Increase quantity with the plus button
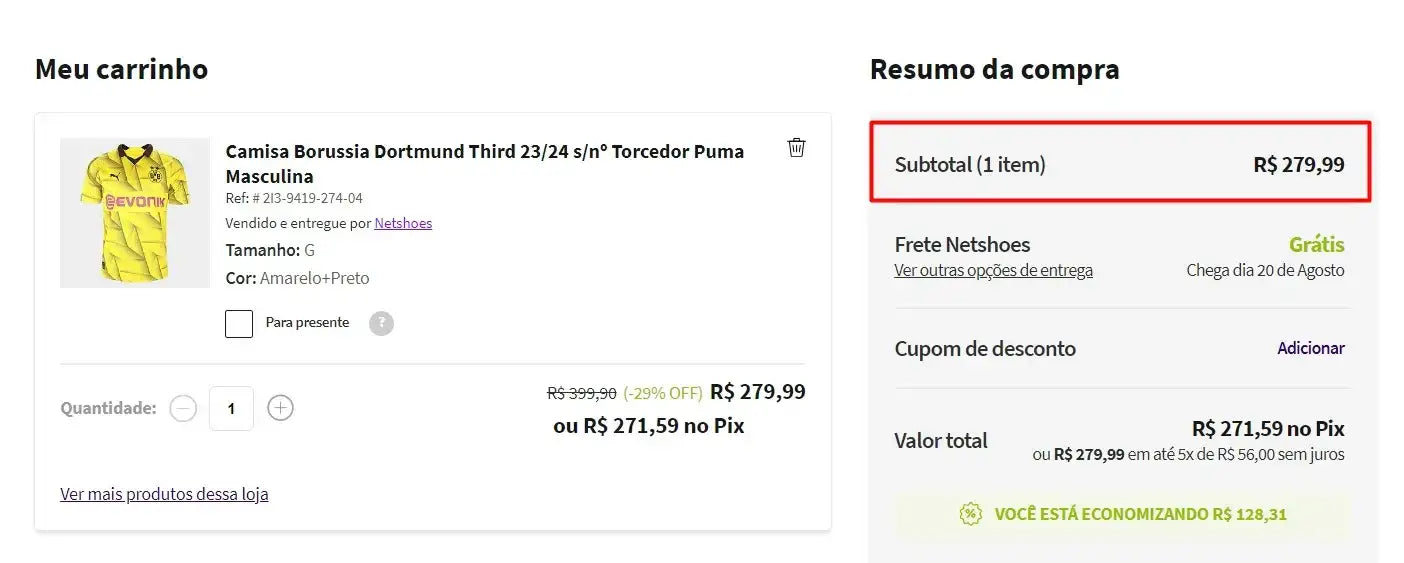This screenshot has height=563, width=1404. tap(281, 408)
